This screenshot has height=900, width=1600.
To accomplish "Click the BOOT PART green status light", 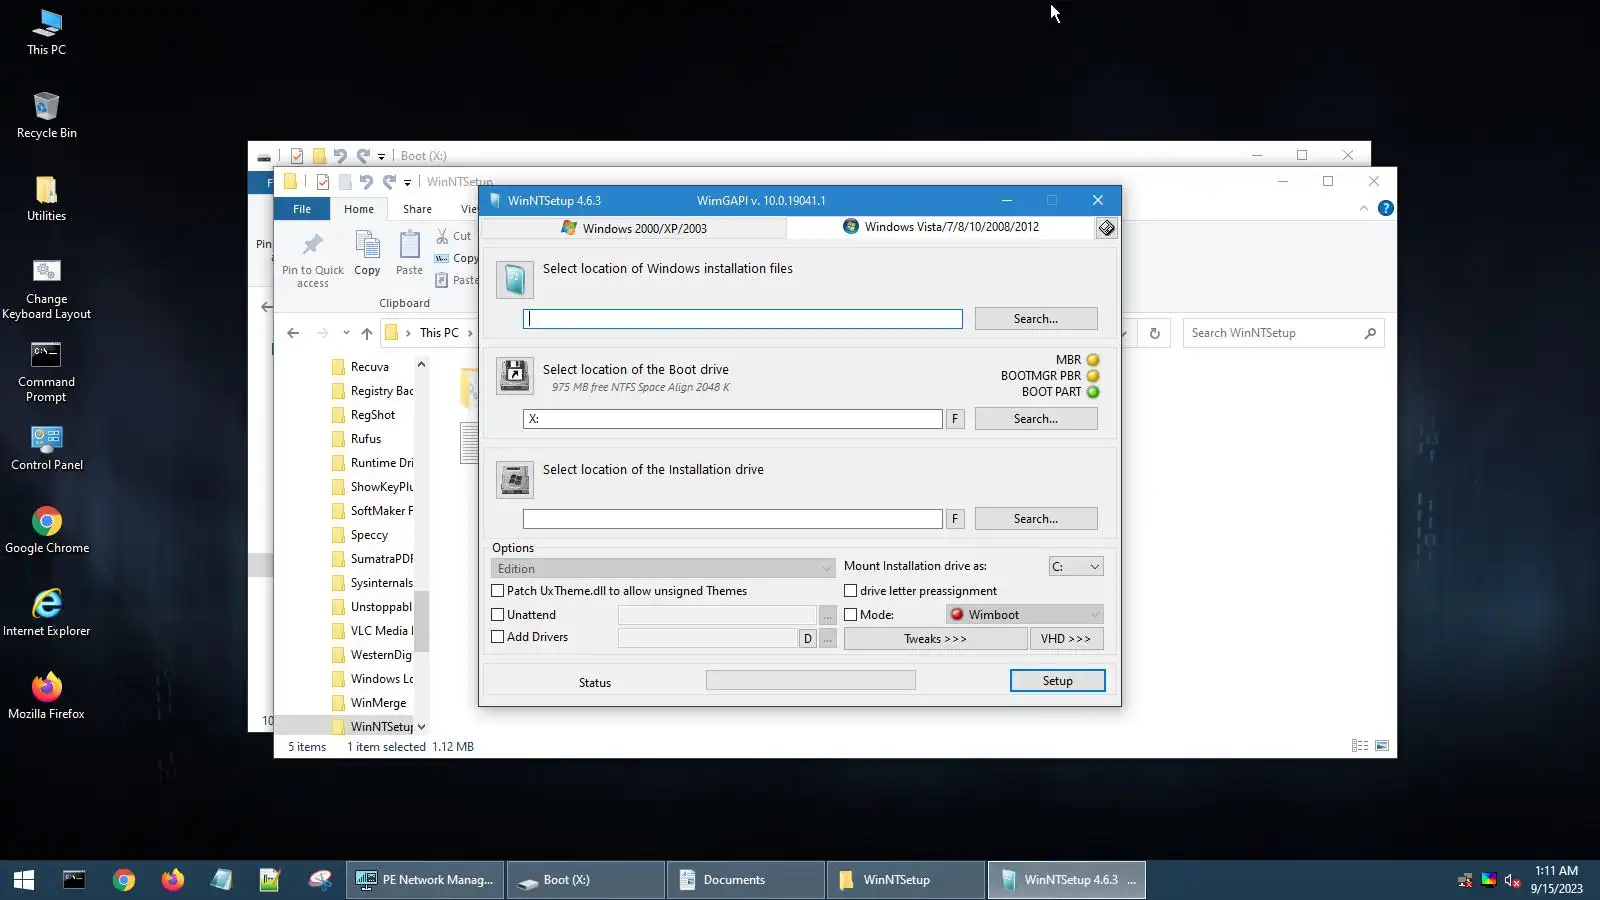I will coord(1093,392).
